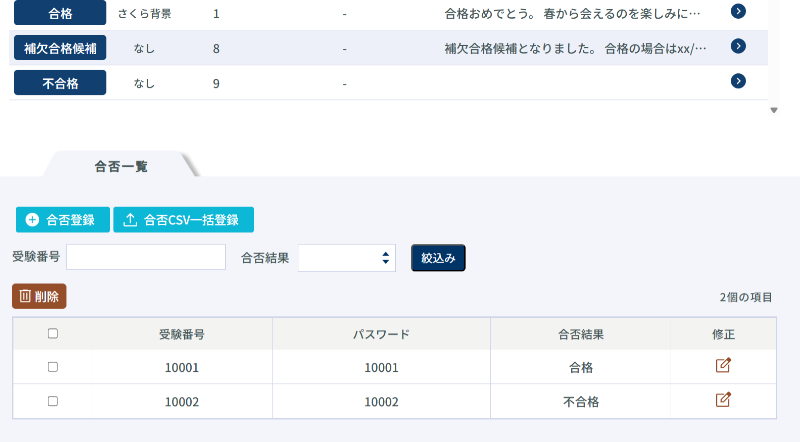The width and height of the screenshot is (800, 442).
Task: Click edit icon for examinee 10002
Action: point(723,400)
